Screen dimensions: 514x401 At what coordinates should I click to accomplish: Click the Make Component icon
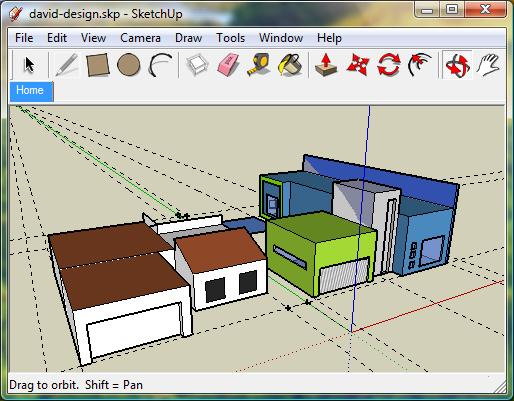197,65
